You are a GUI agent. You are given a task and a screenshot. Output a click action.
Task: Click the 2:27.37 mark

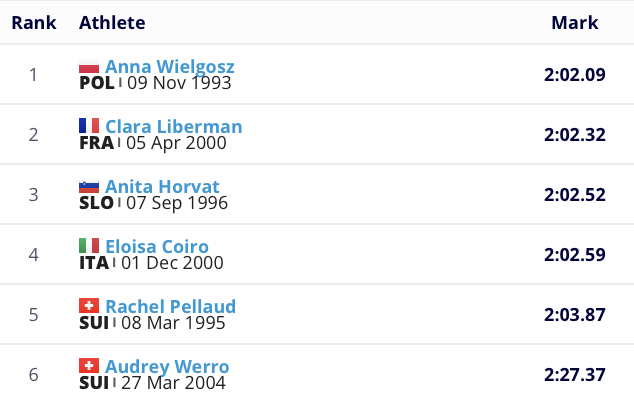pyautogui.click(x=575, y=374)
